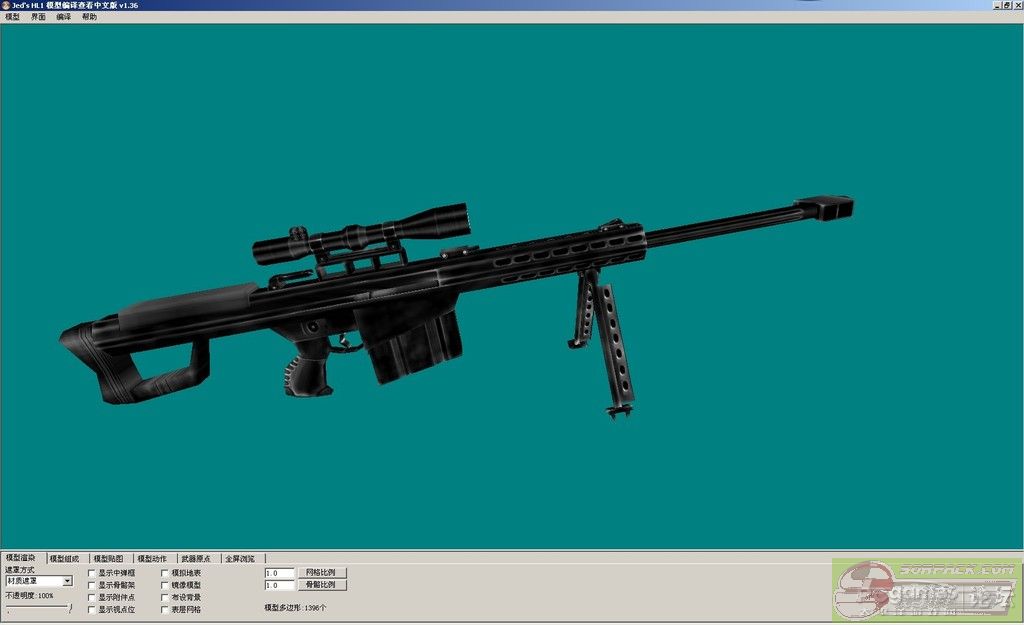Open the 编译 menu
Viewport: 1024px width, 625px height.
point(64,17)
